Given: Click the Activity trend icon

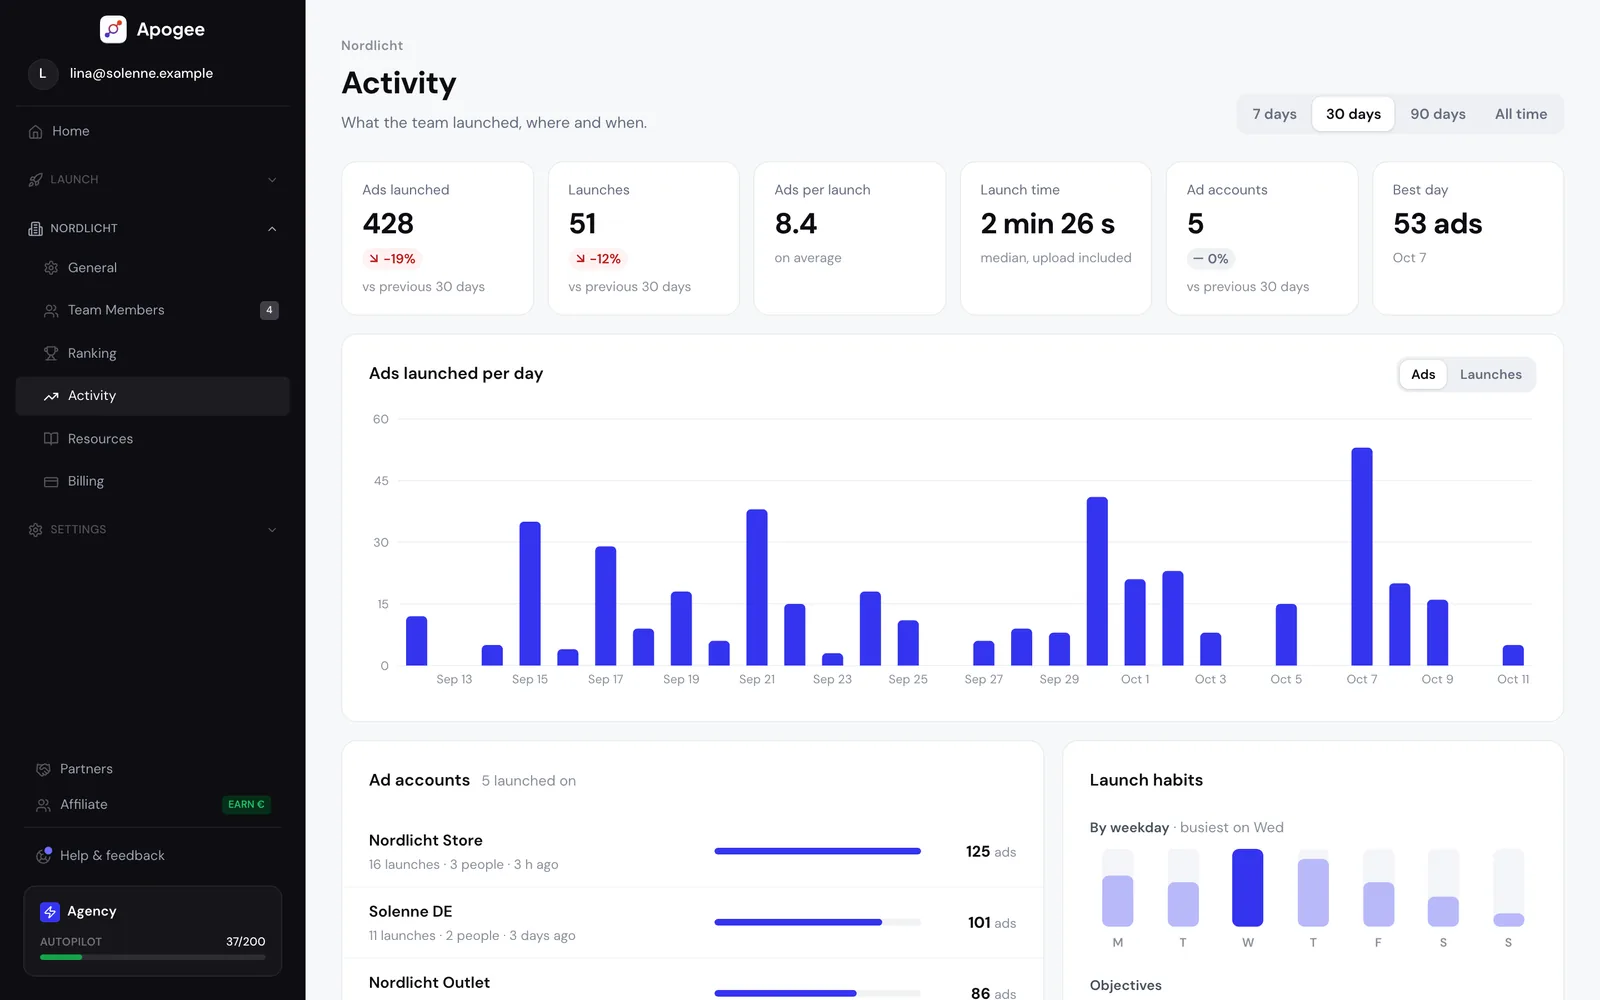Looking at the screenshot, I should (51, 396).
